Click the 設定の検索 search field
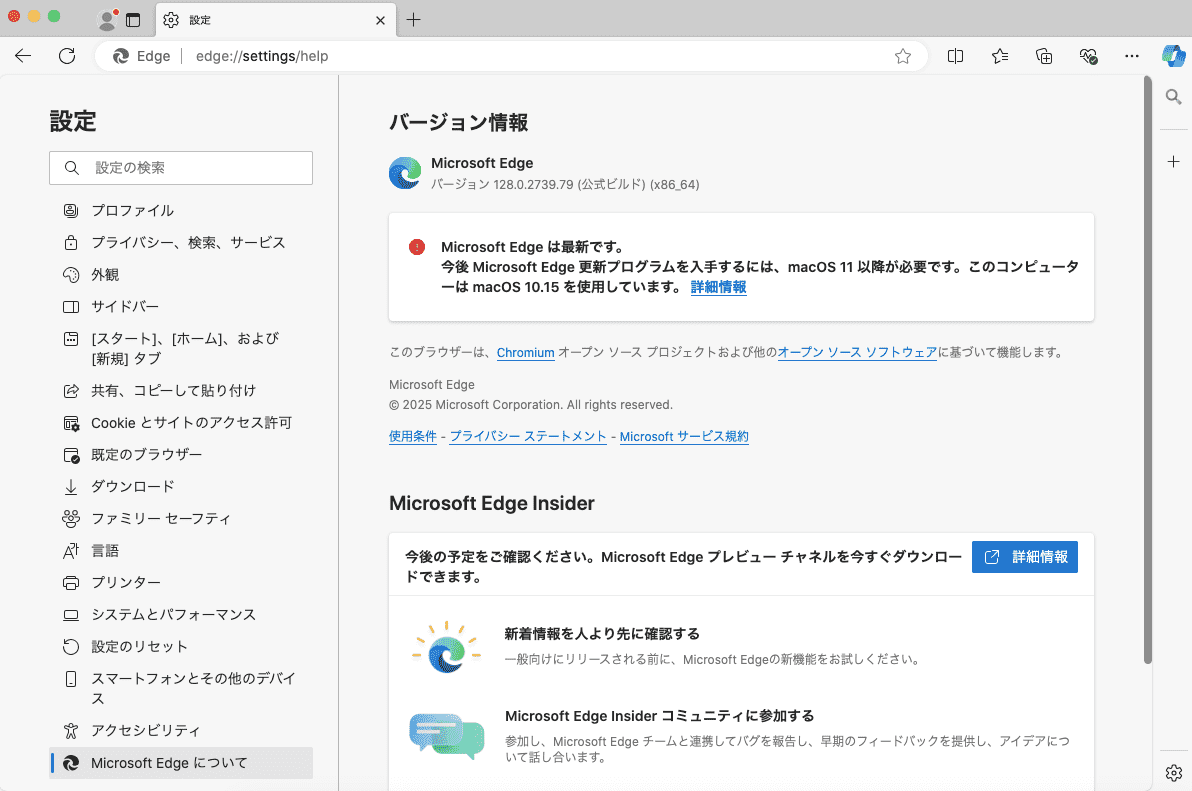 (x=181, y=168)
